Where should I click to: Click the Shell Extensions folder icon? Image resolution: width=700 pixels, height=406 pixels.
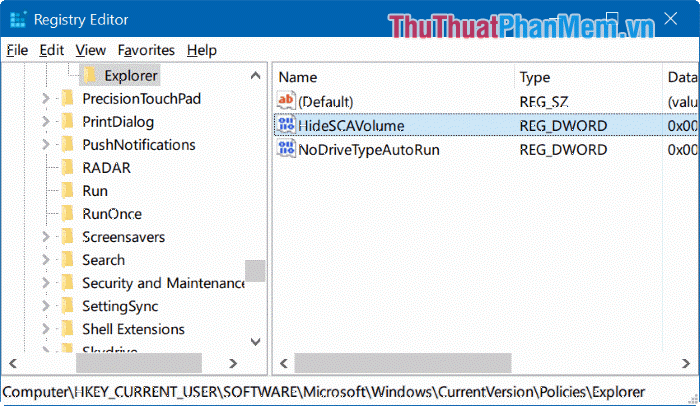pyautogui.click(x=67, y=329)
